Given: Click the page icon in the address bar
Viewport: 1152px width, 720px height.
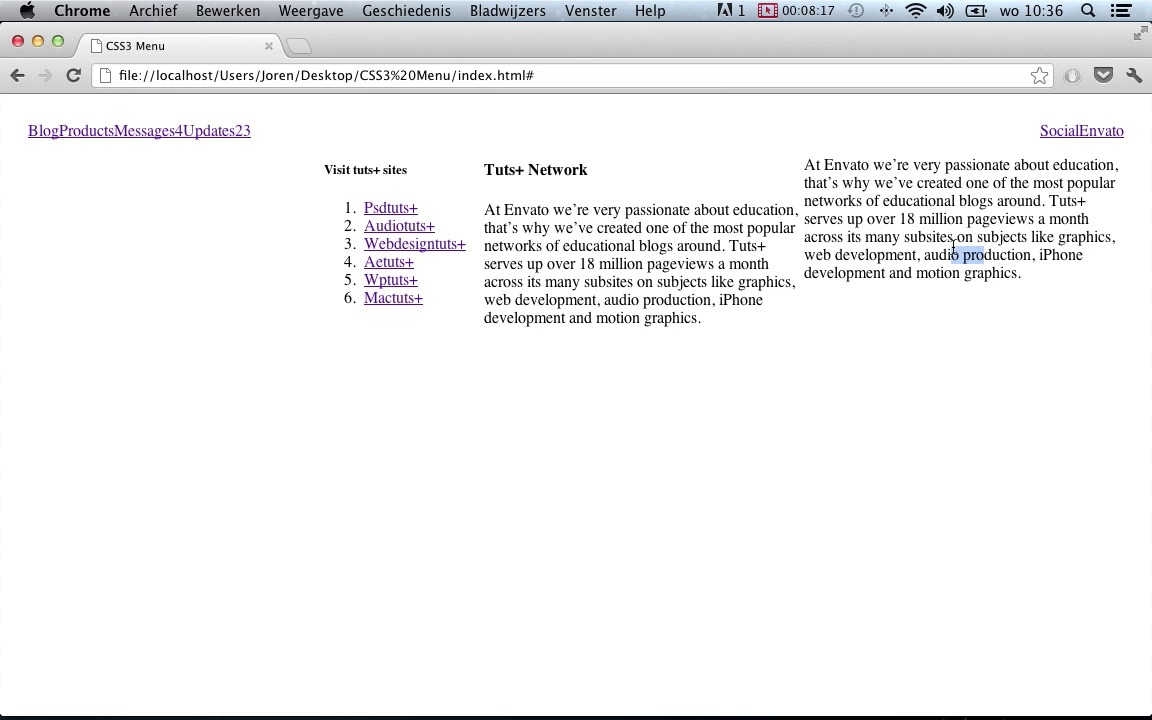Looking at the screenshot, I should 105,75.
